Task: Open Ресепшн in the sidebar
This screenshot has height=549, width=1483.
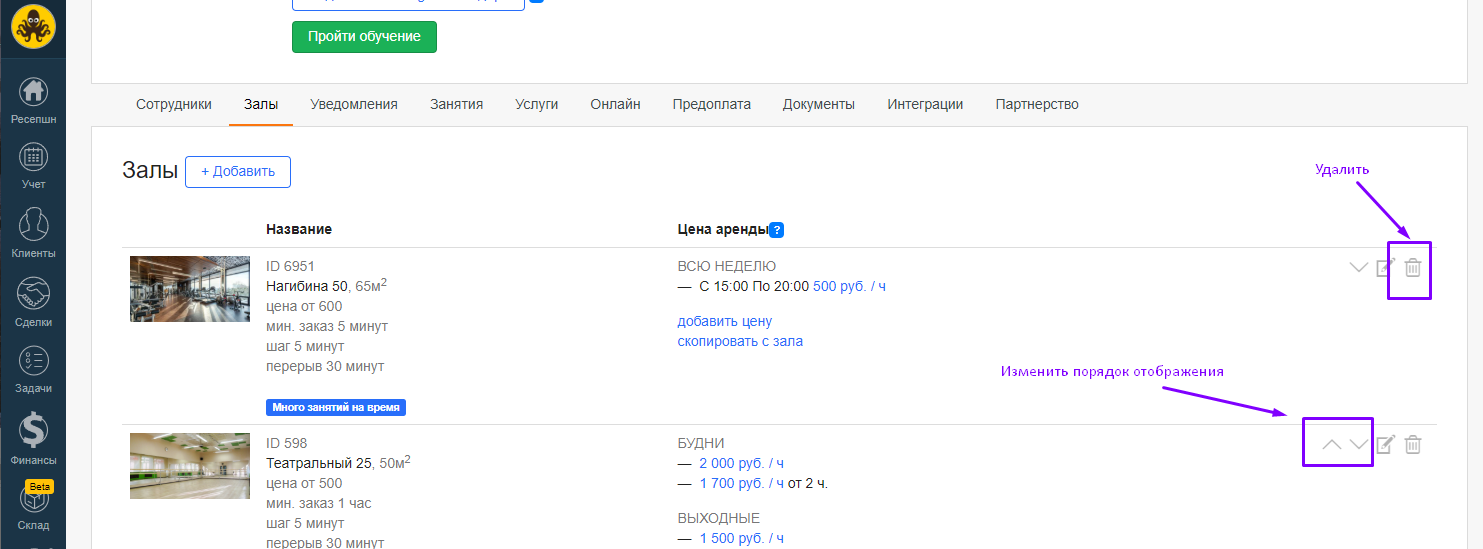Action: pos(33,100)
